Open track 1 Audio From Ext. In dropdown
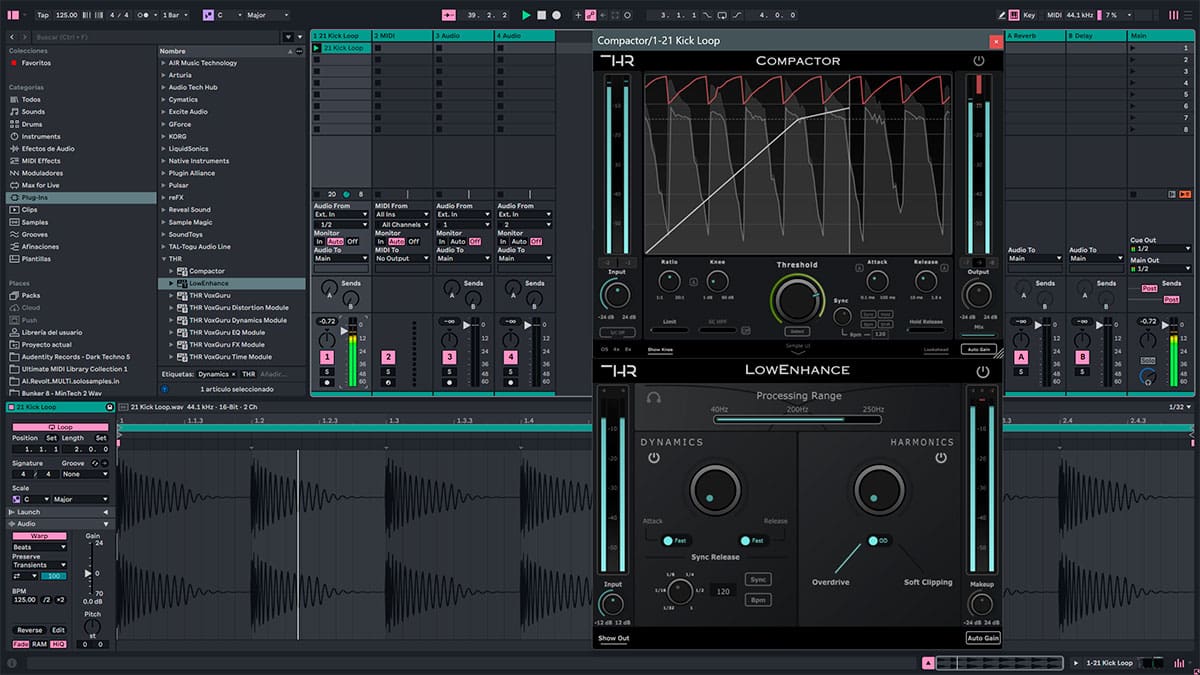This screenshot has width=1200, height=675. tap(340, 214)
